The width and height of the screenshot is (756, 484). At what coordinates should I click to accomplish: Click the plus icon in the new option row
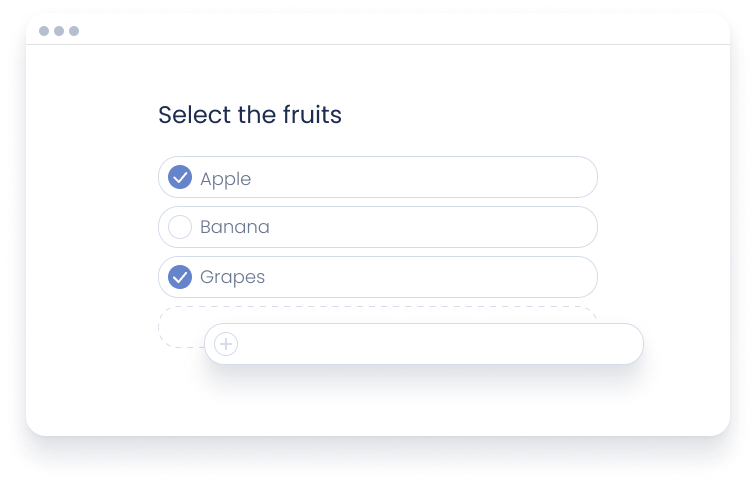226,344
